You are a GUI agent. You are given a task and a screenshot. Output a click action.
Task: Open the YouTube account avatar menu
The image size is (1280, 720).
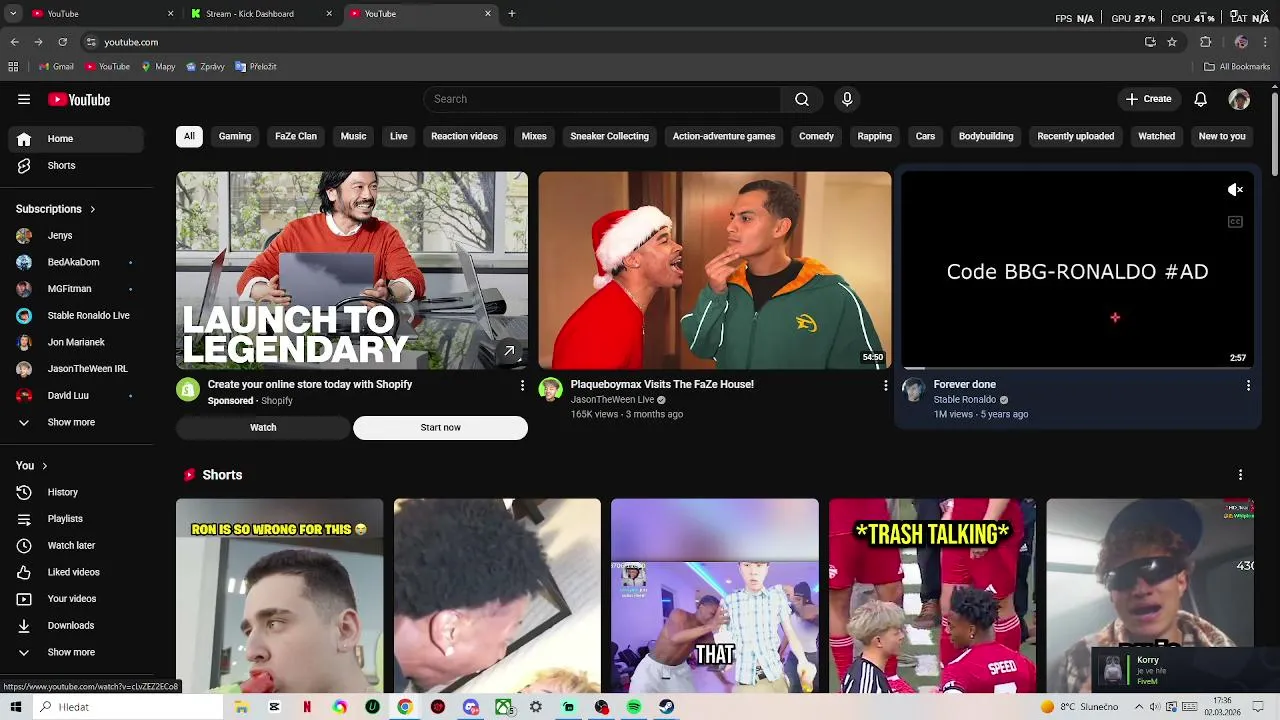(1239, 99)
